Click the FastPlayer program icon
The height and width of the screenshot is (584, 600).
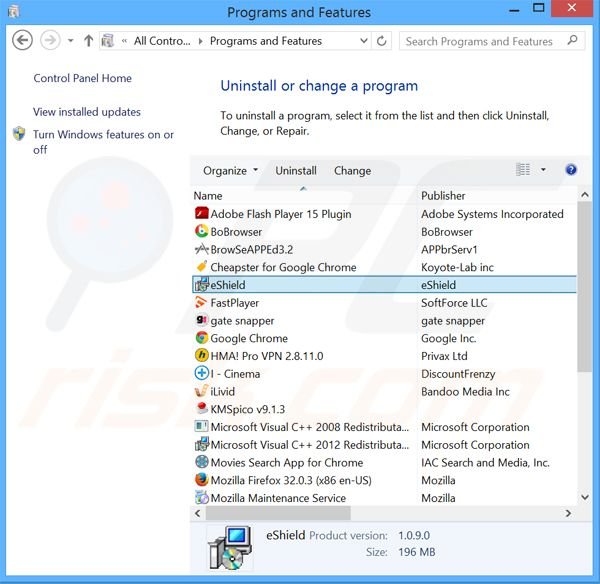click(x=201, y=302)
